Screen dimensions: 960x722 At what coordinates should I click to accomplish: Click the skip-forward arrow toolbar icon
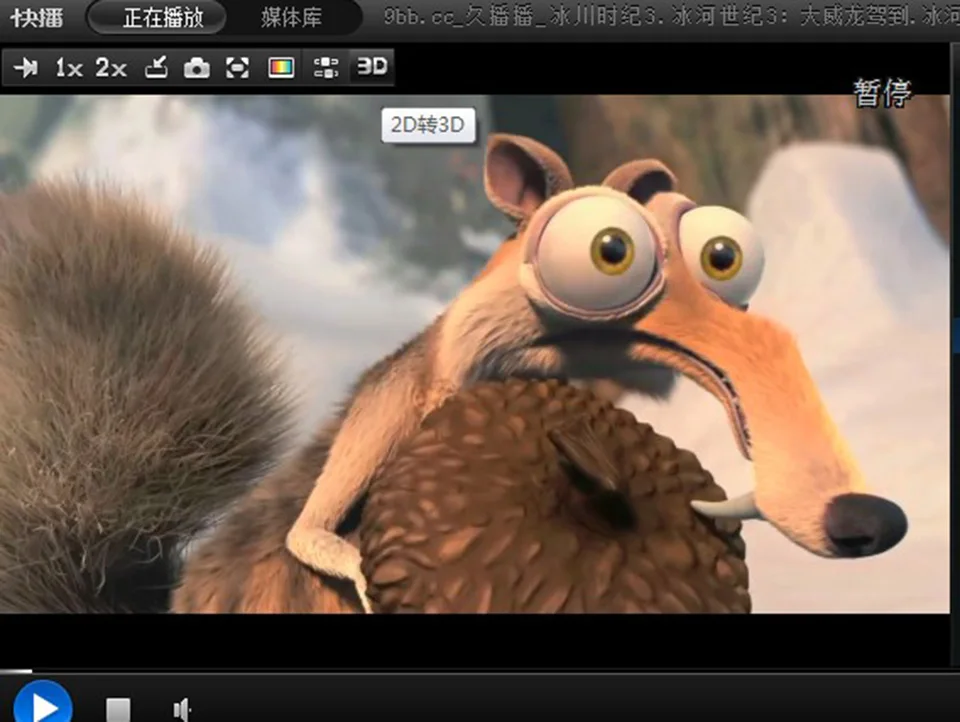tap(26, 67)
